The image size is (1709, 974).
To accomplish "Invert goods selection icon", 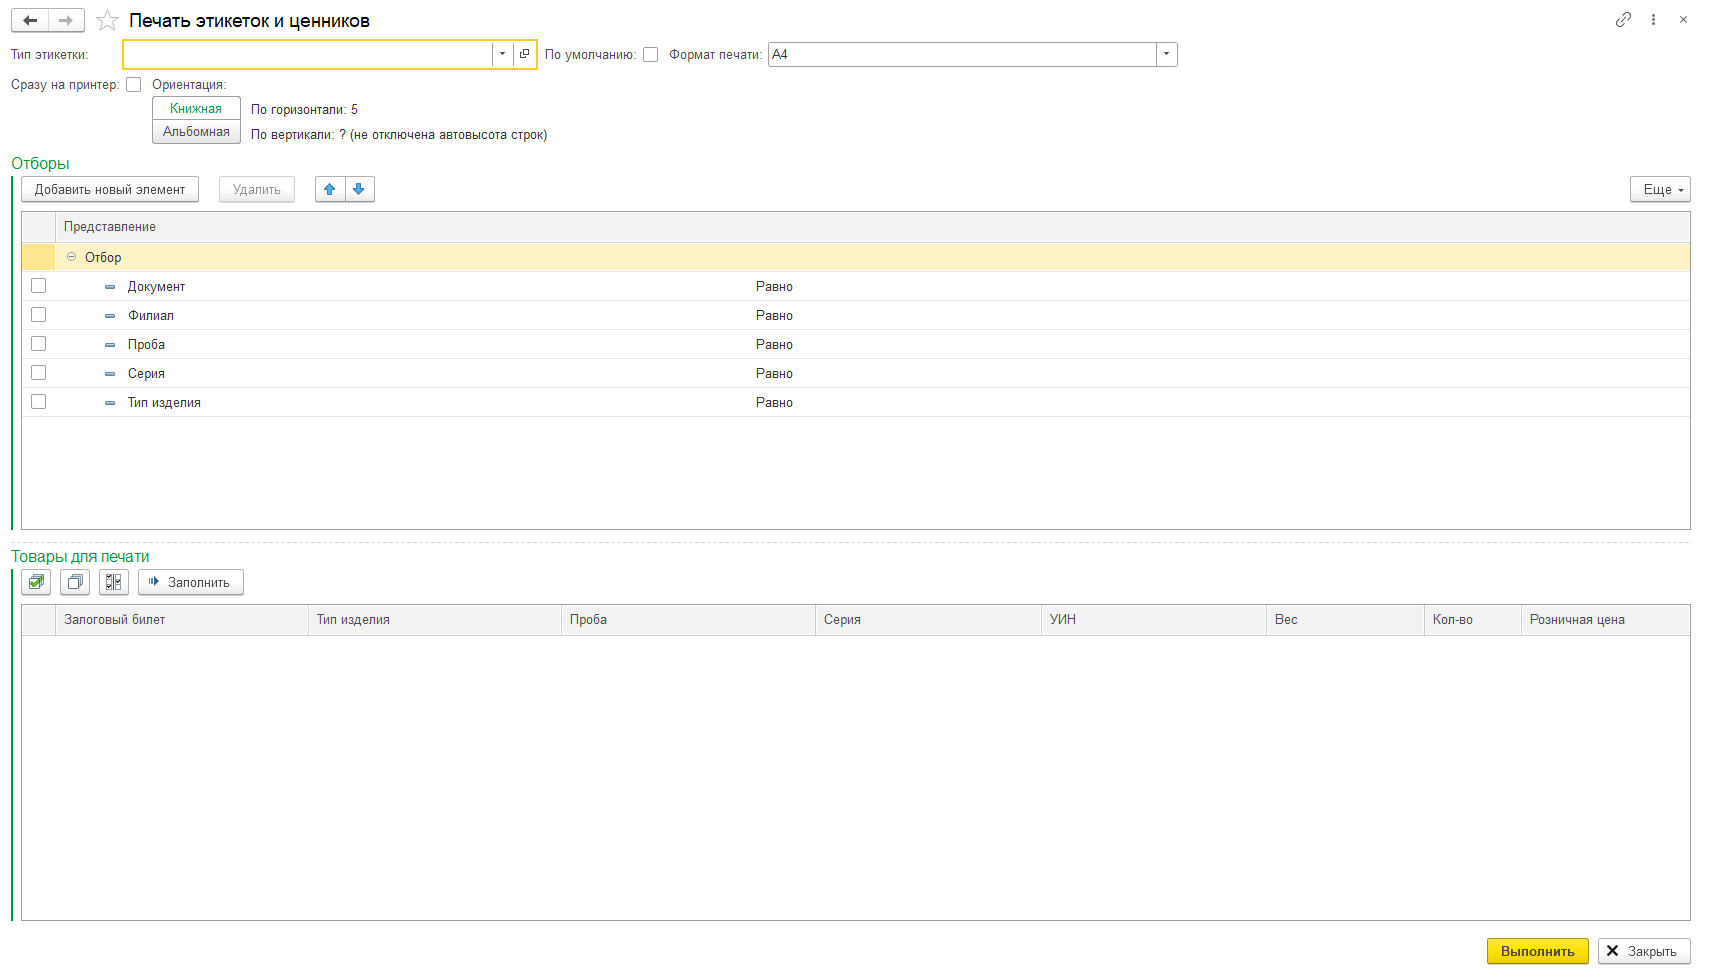I will point(114,582).
